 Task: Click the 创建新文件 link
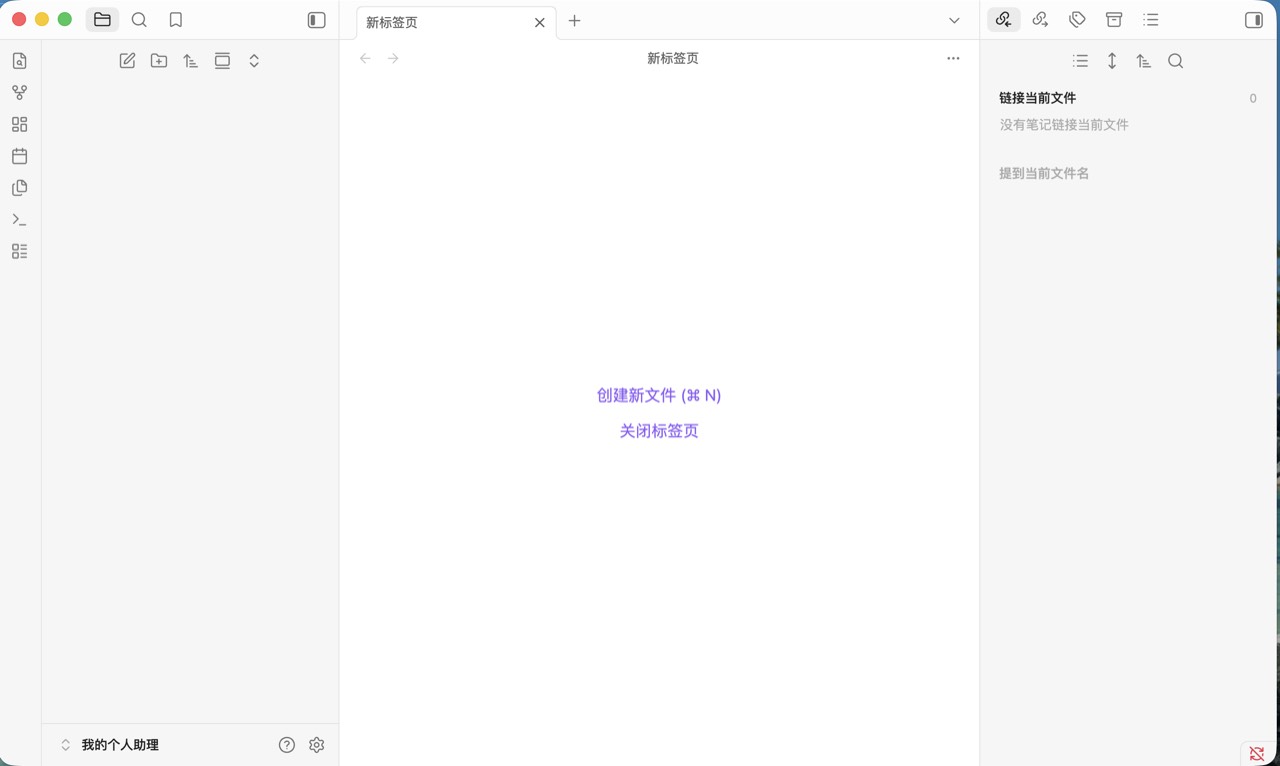pyautogui.click(x=659, y=395)
